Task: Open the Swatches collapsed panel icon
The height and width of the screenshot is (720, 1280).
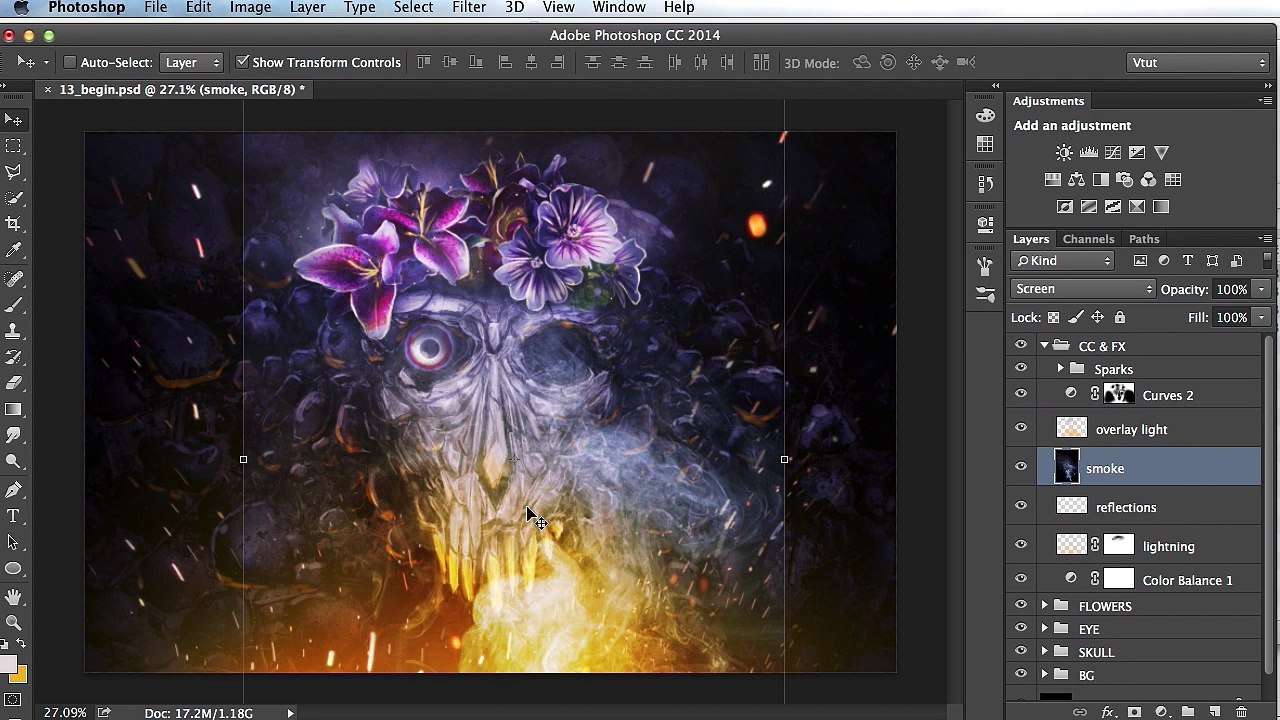Action: coord(985,145)
